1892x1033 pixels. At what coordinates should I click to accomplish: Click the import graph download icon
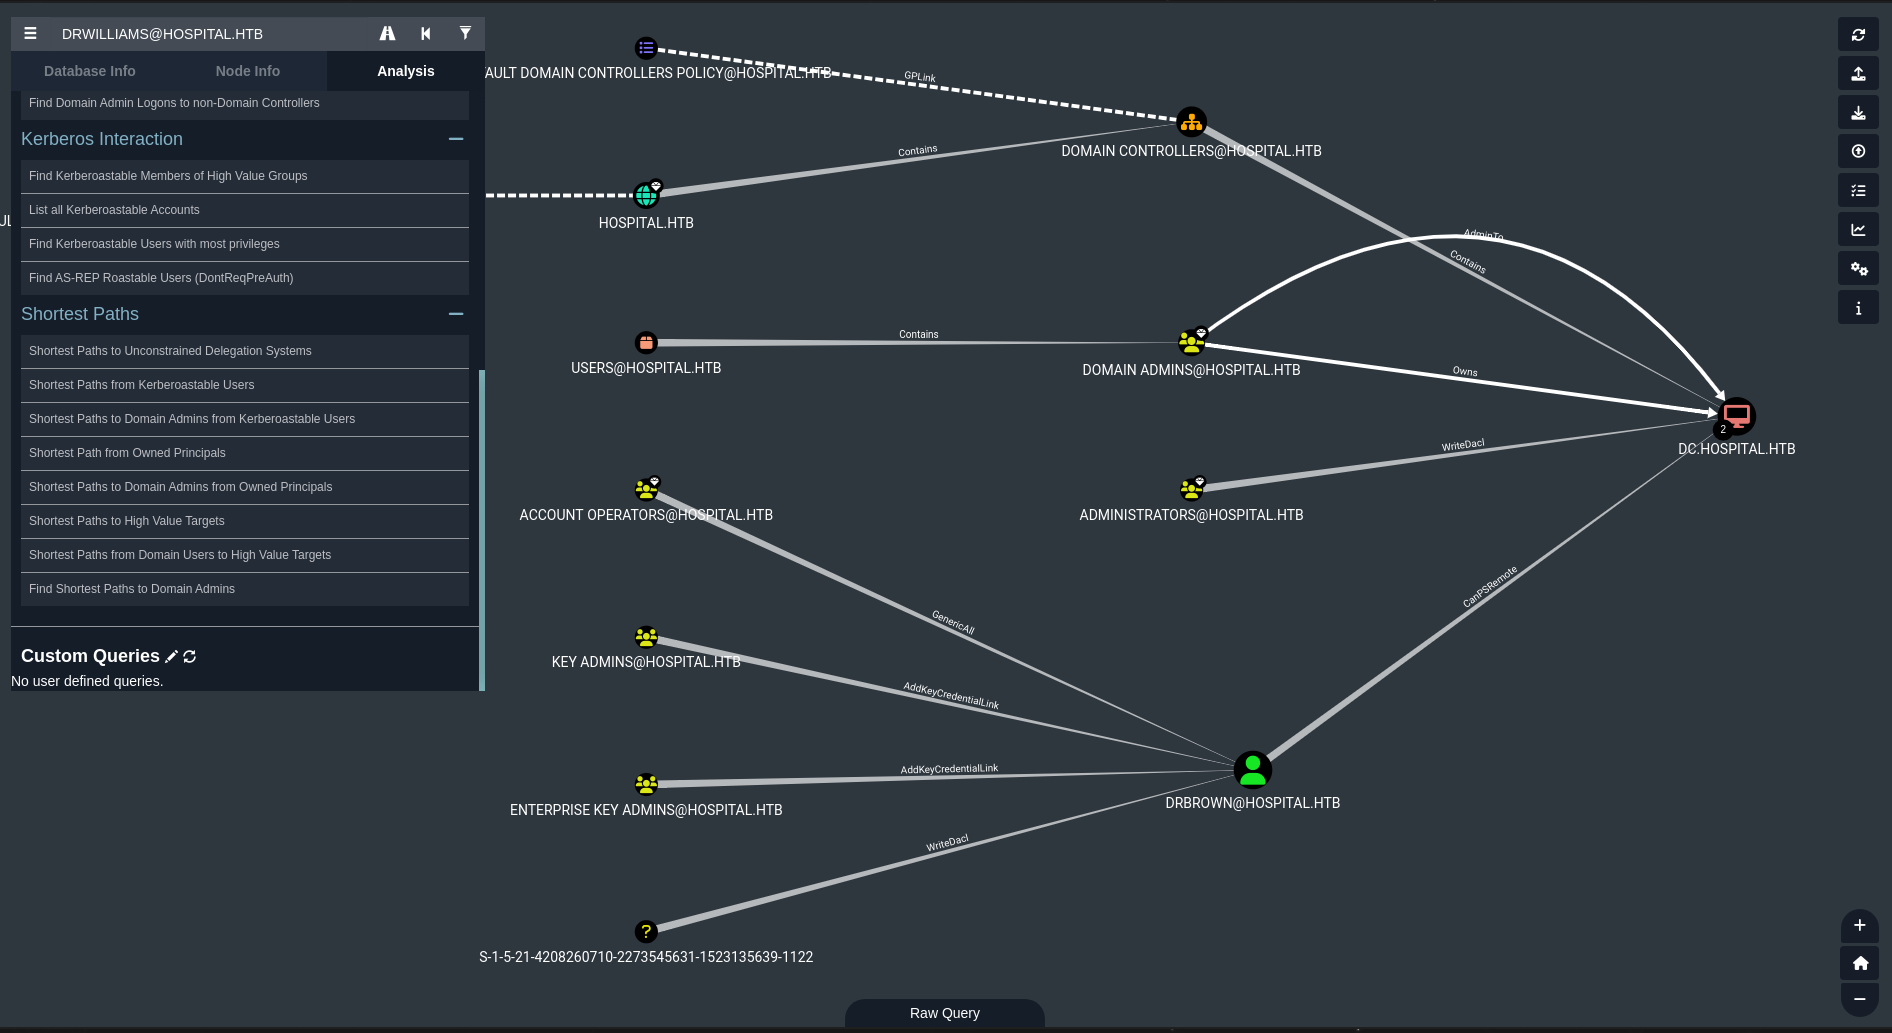pos(1858,113)
